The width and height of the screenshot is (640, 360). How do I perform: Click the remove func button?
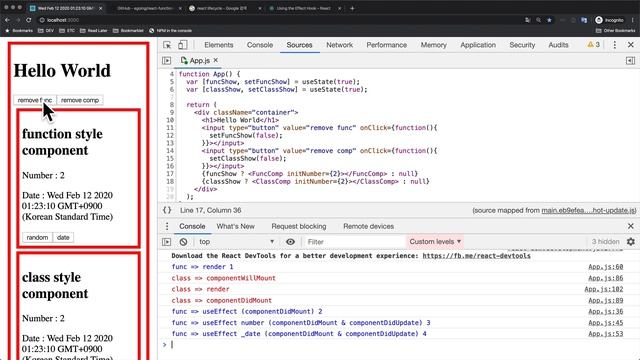(35, 100)
